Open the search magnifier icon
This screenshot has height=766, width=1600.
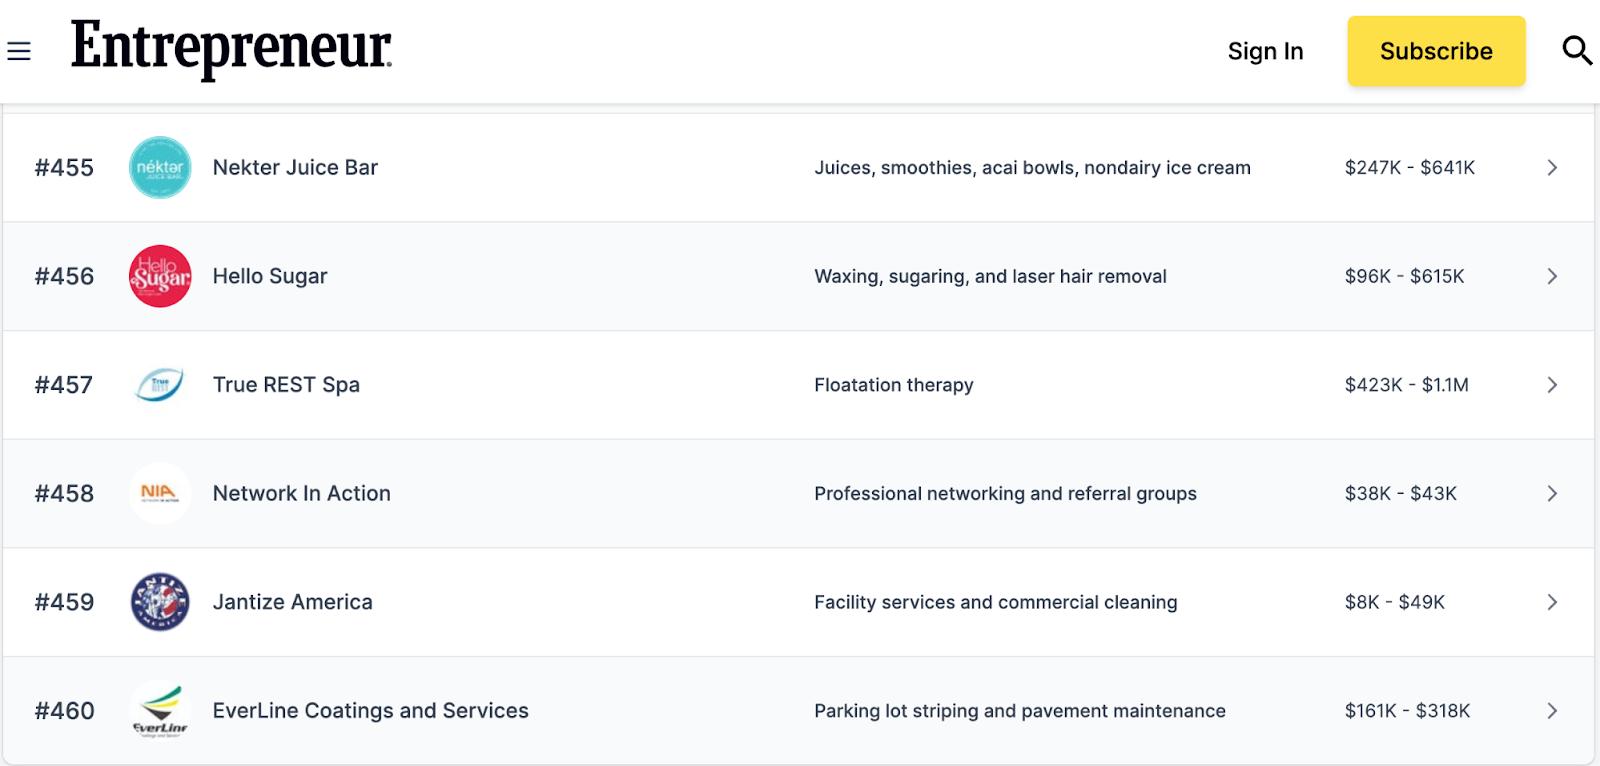pyautogui.click(x=1577, y=50)
